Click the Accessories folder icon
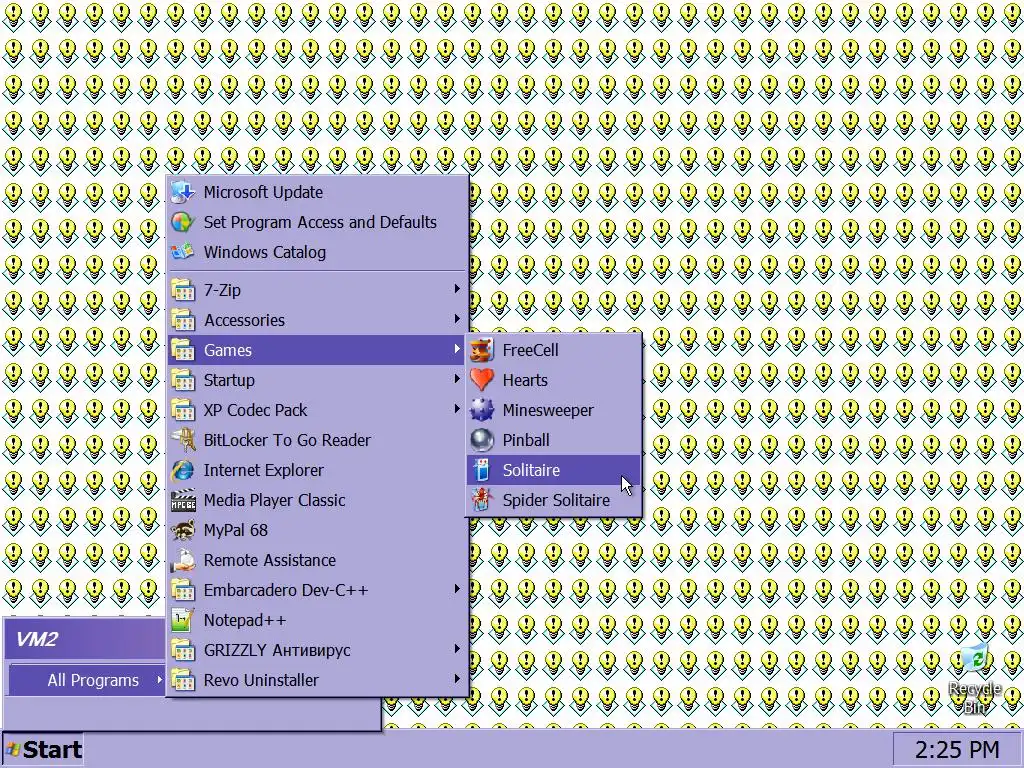The image size is (1024, 768). point(183,320)
